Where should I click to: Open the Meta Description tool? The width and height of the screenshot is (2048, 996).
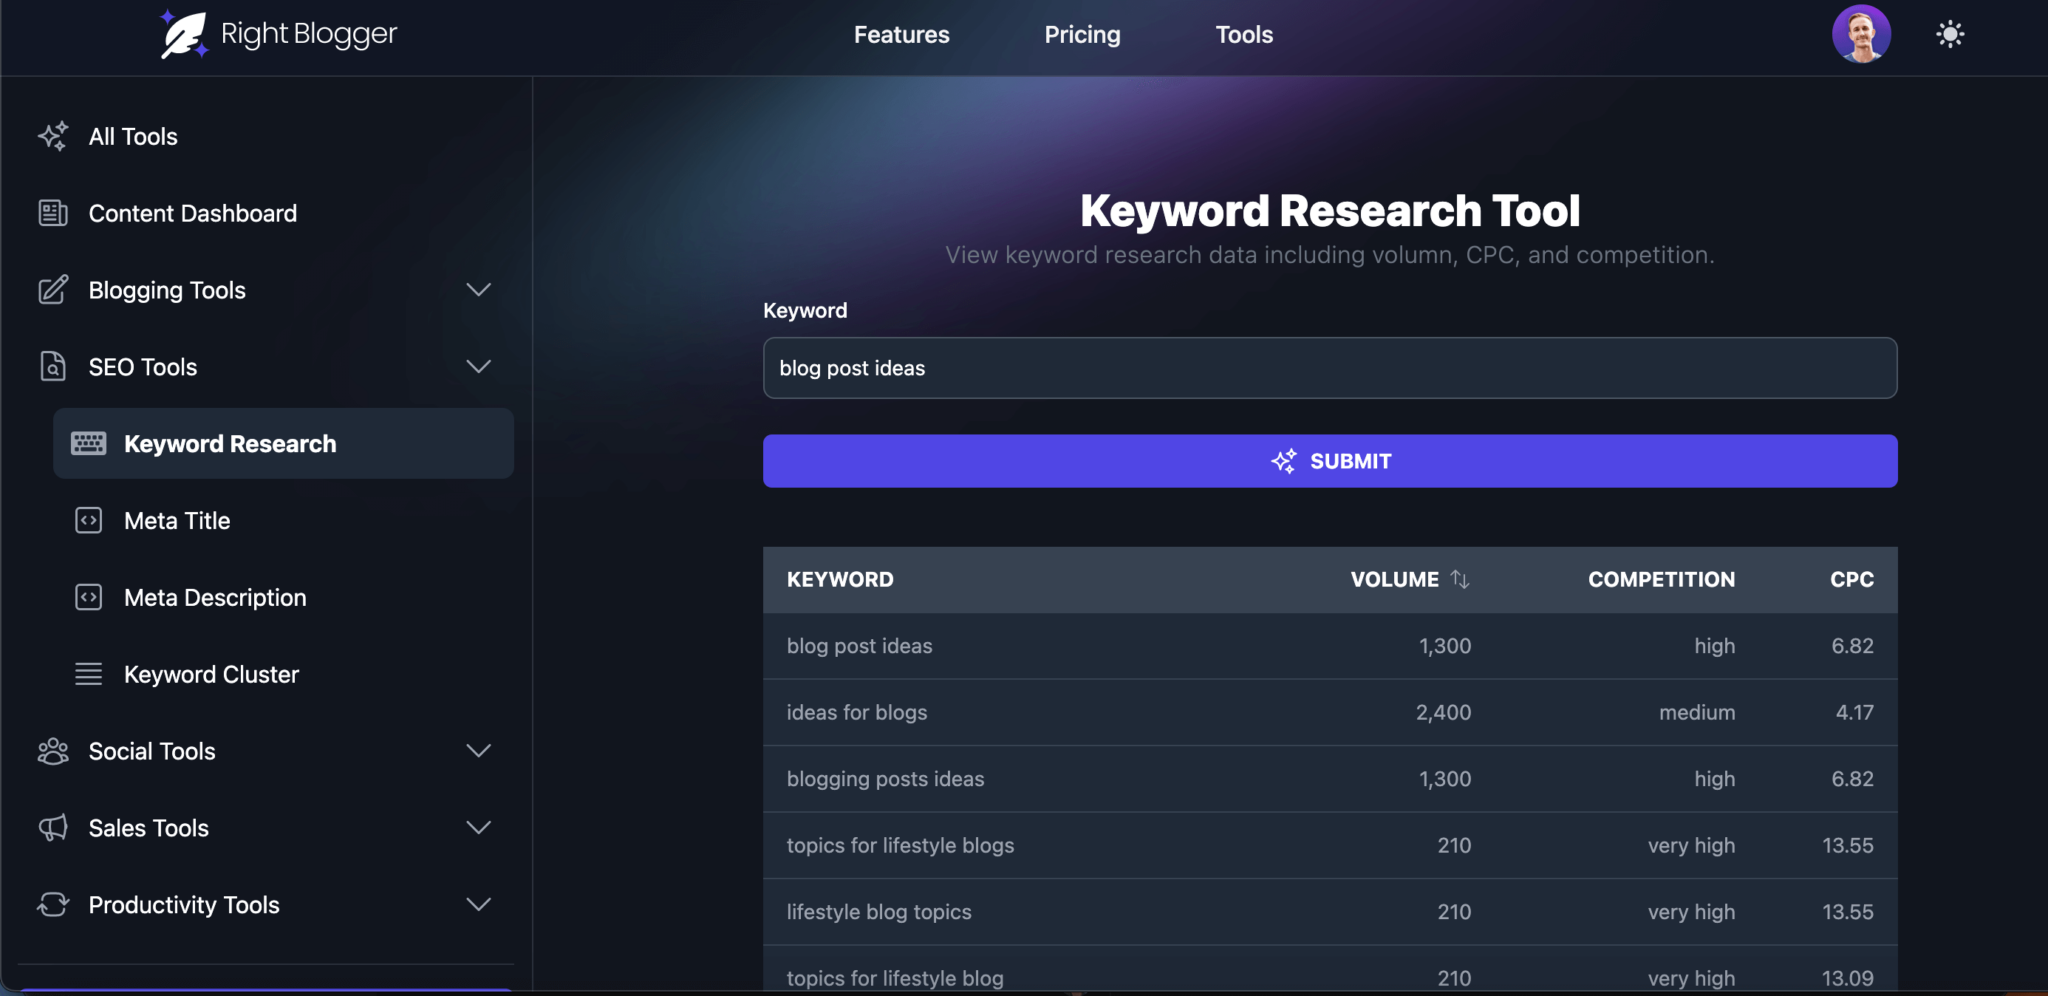215,597
